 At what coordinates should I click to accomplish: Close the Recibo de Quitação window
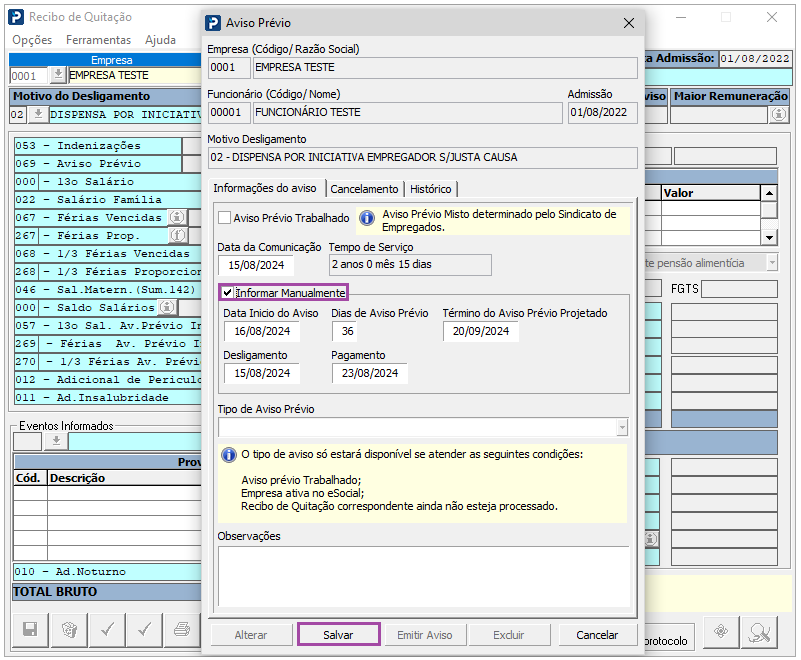pos(772,17)
